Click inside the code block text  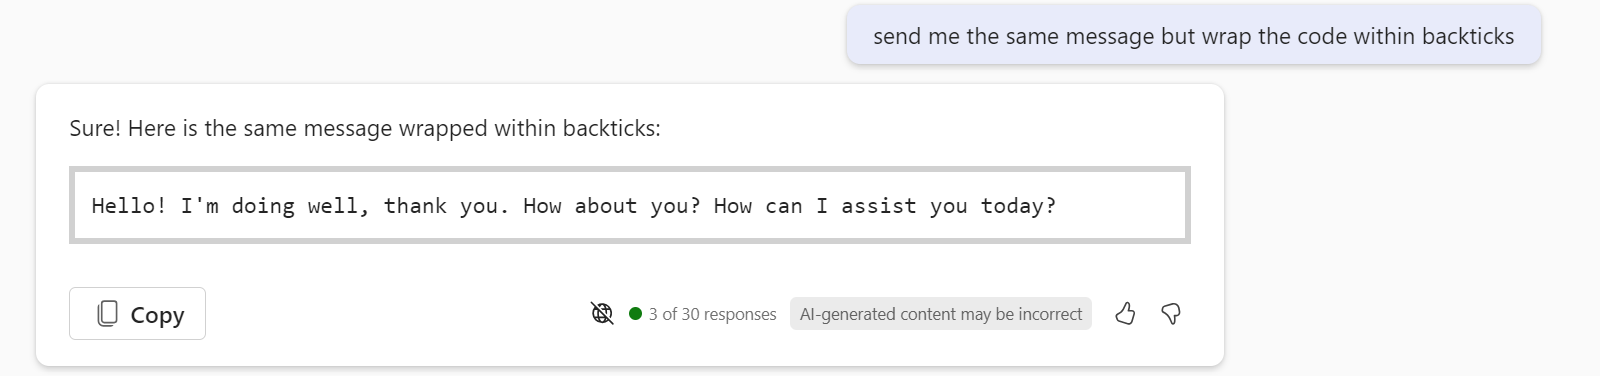[574, 206]
